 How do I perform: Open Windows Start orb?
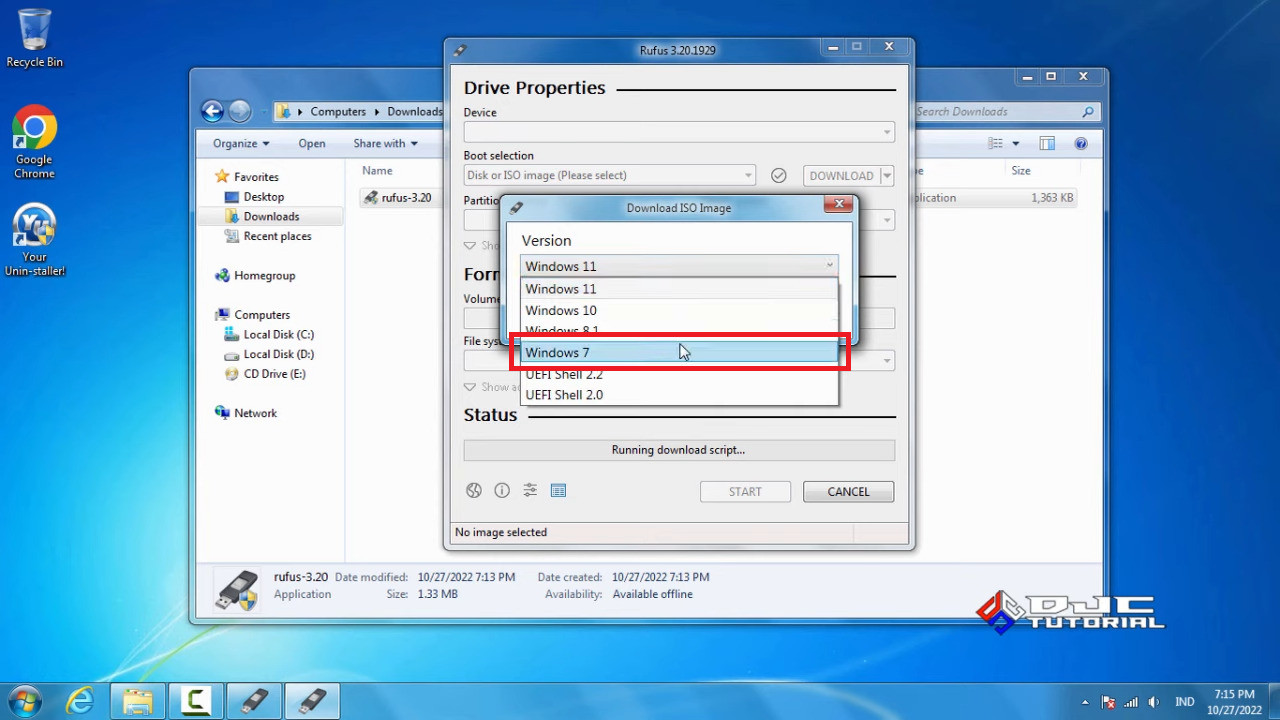pyautogui.click(x=24, y=700)
